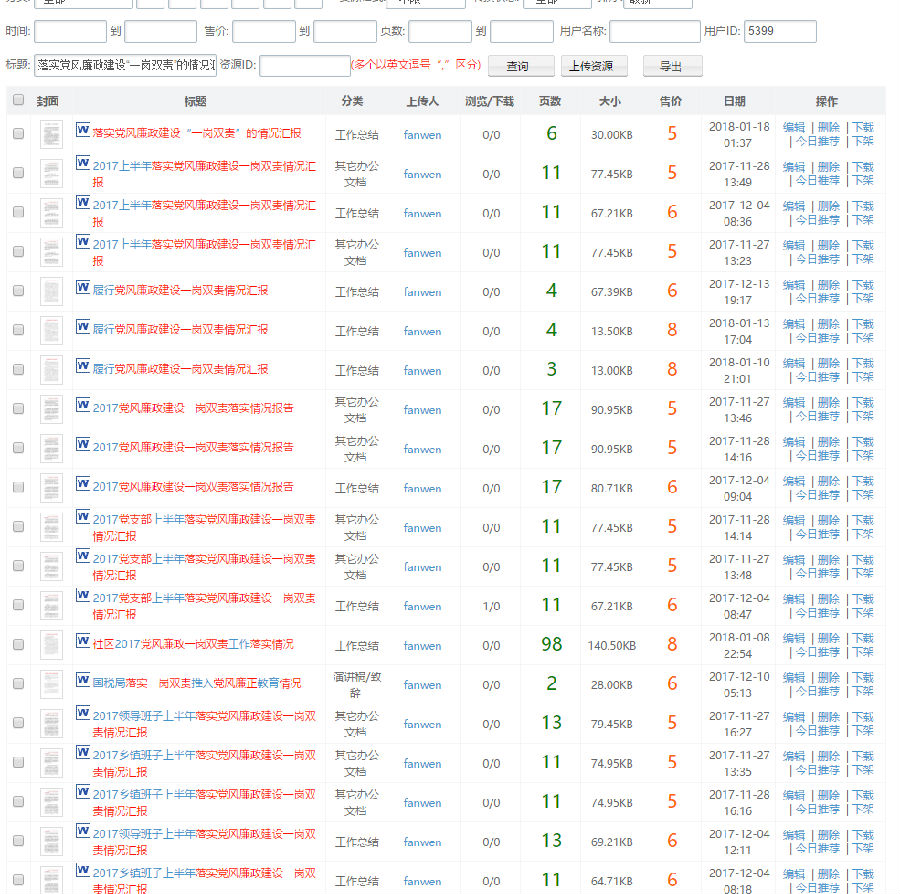The width and height of the screenshot is (900, 894).
Task: Check the box for 社区2017党风廉政 row
Action: pos(18,645)
